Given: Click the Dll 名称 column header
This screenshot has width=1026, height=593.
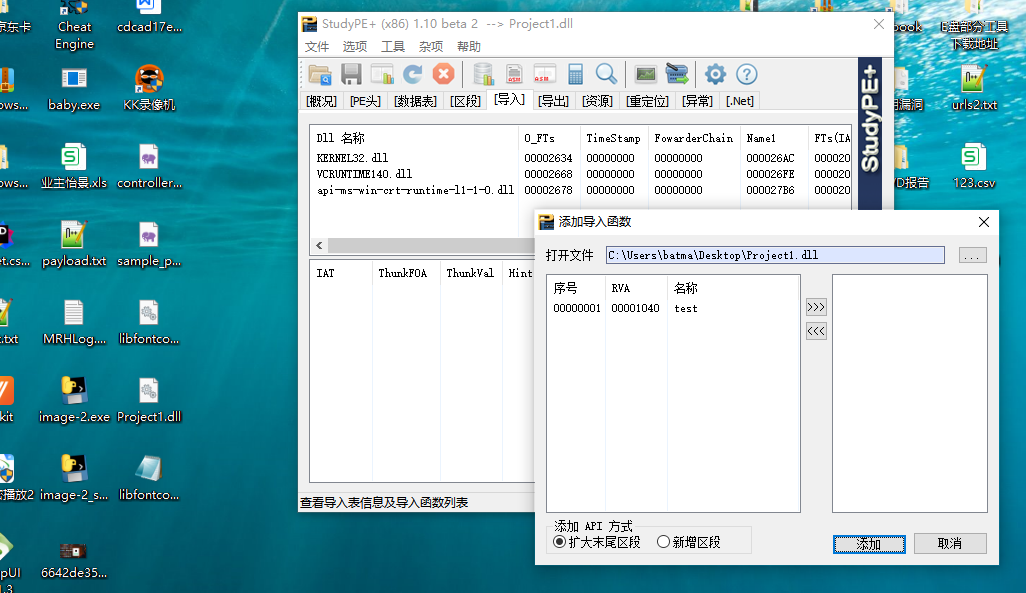Looking at the screenshot, I should click(x=414, y=138).
